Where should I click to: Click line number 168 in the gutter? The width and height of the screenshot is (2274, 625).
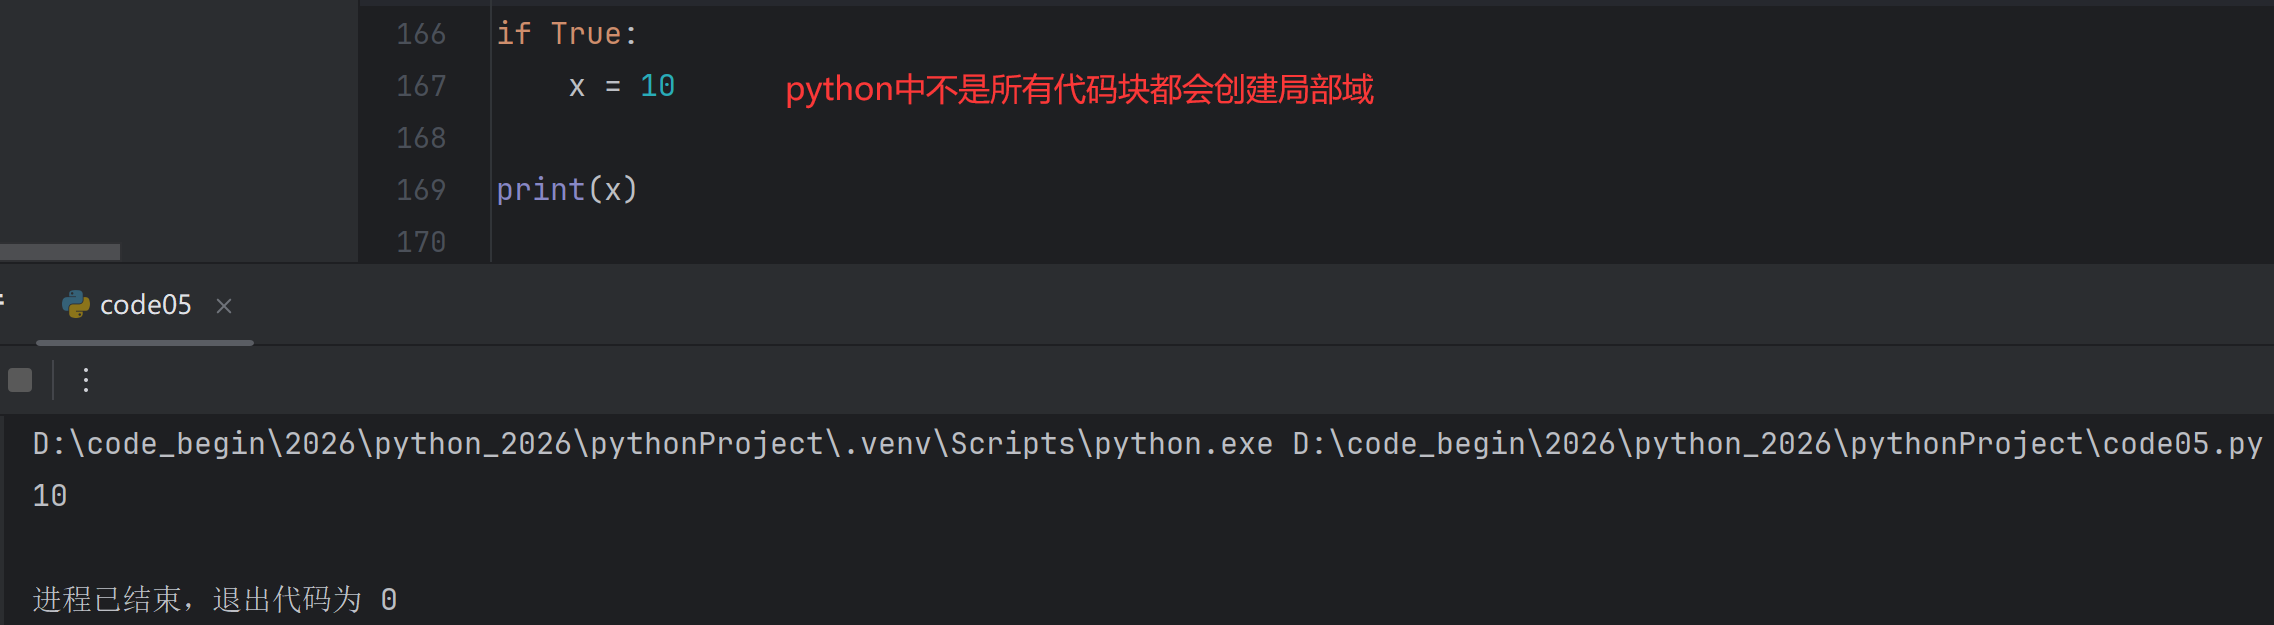pos(421,138)
